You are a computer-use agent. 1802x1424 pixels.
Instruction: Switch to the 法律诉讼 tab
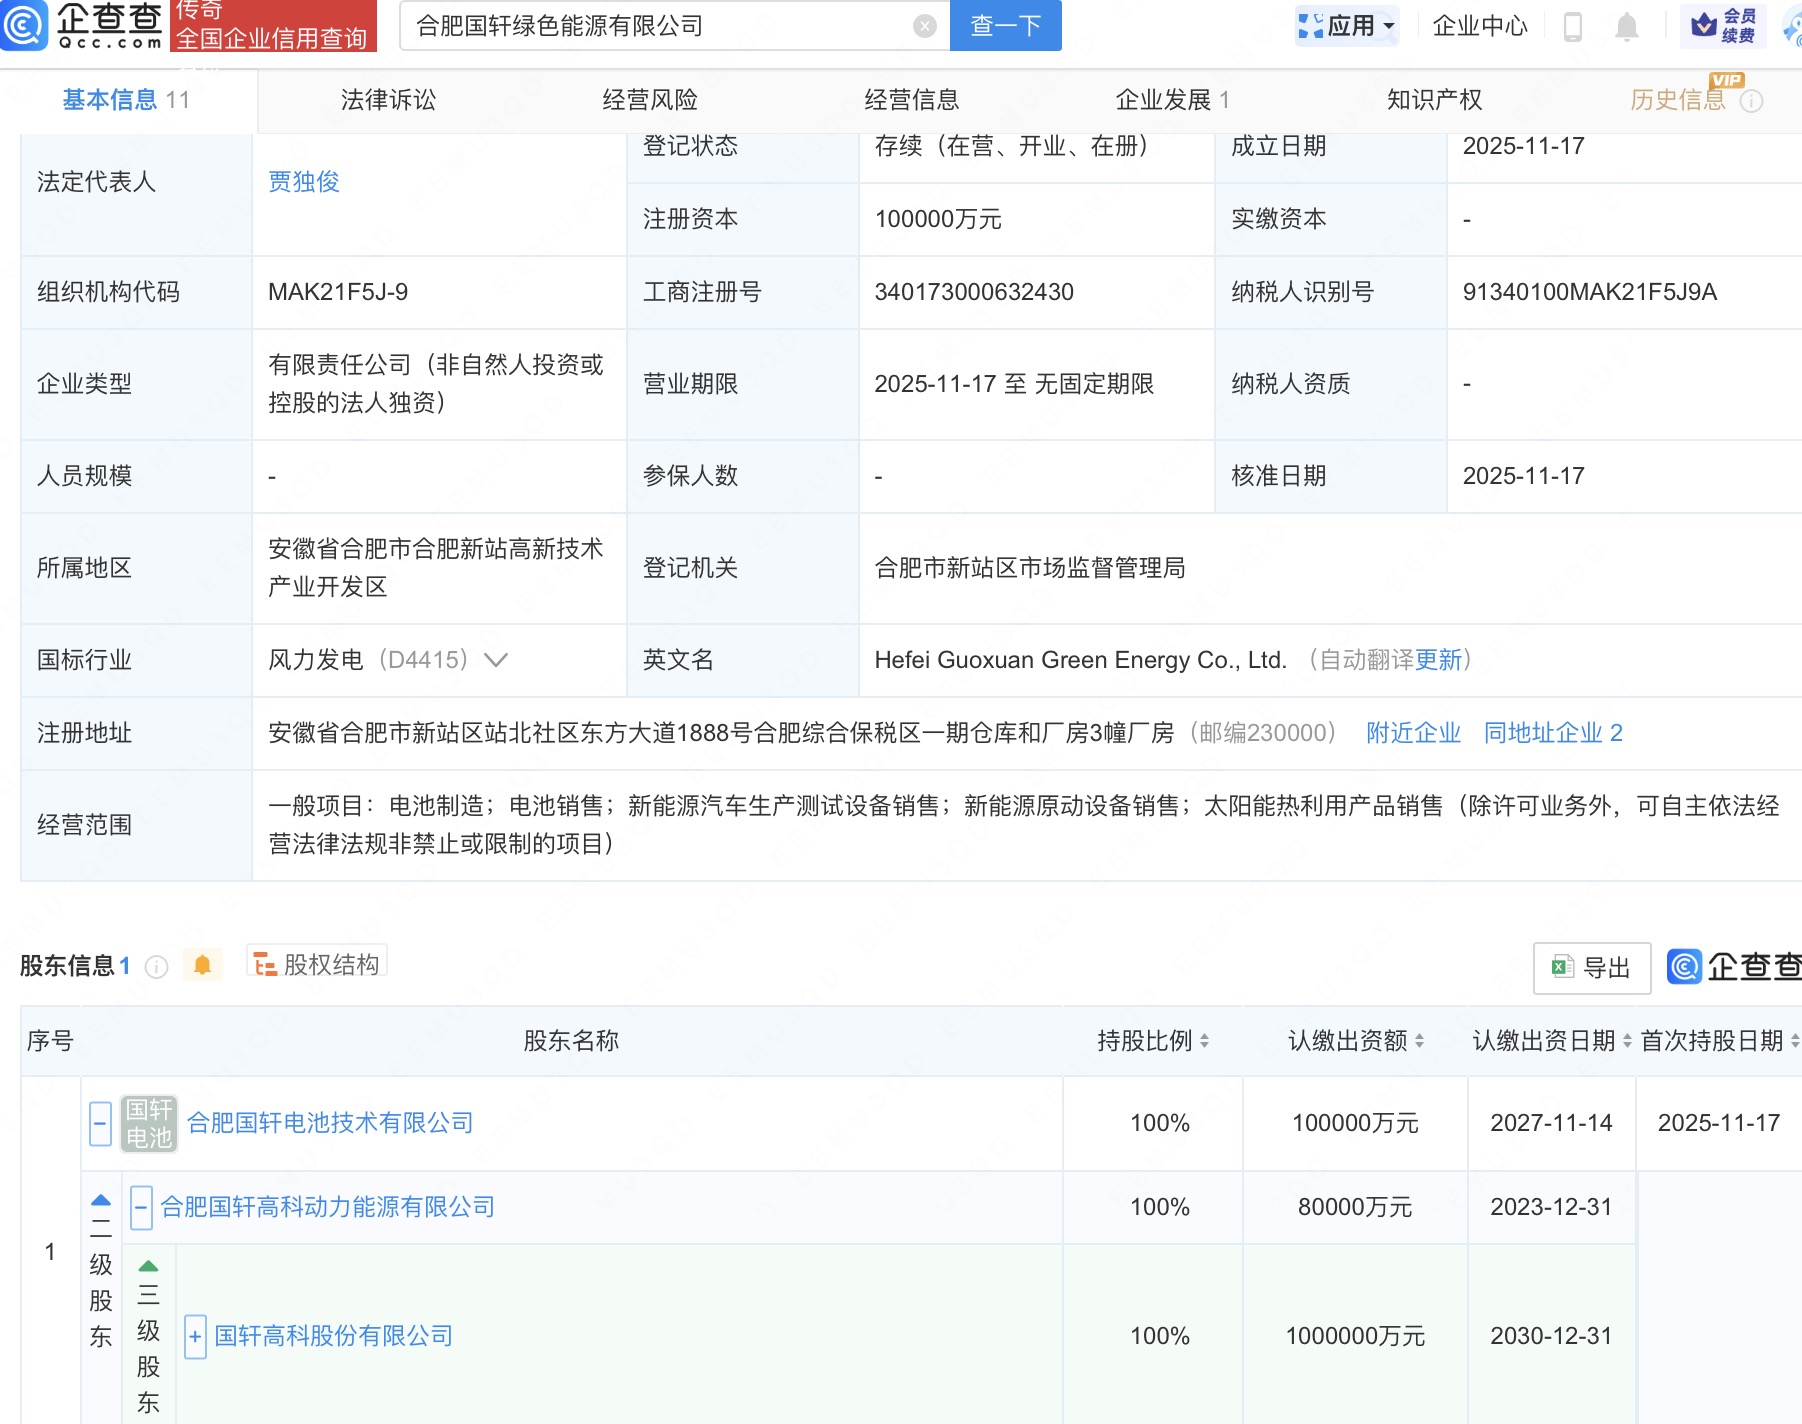(388, 100)
